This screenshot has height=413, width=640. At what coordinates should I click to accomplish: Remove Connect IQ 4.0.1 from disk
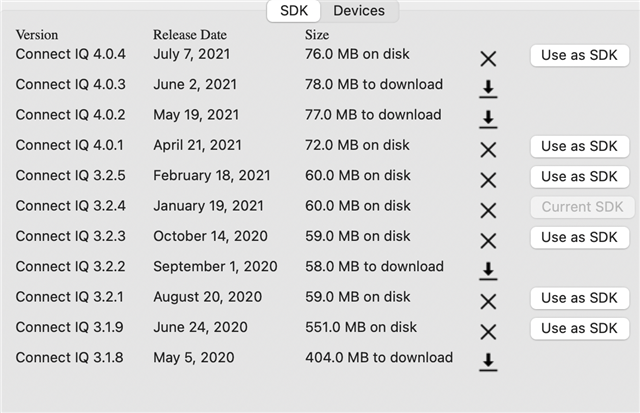(x=488, y=149)
